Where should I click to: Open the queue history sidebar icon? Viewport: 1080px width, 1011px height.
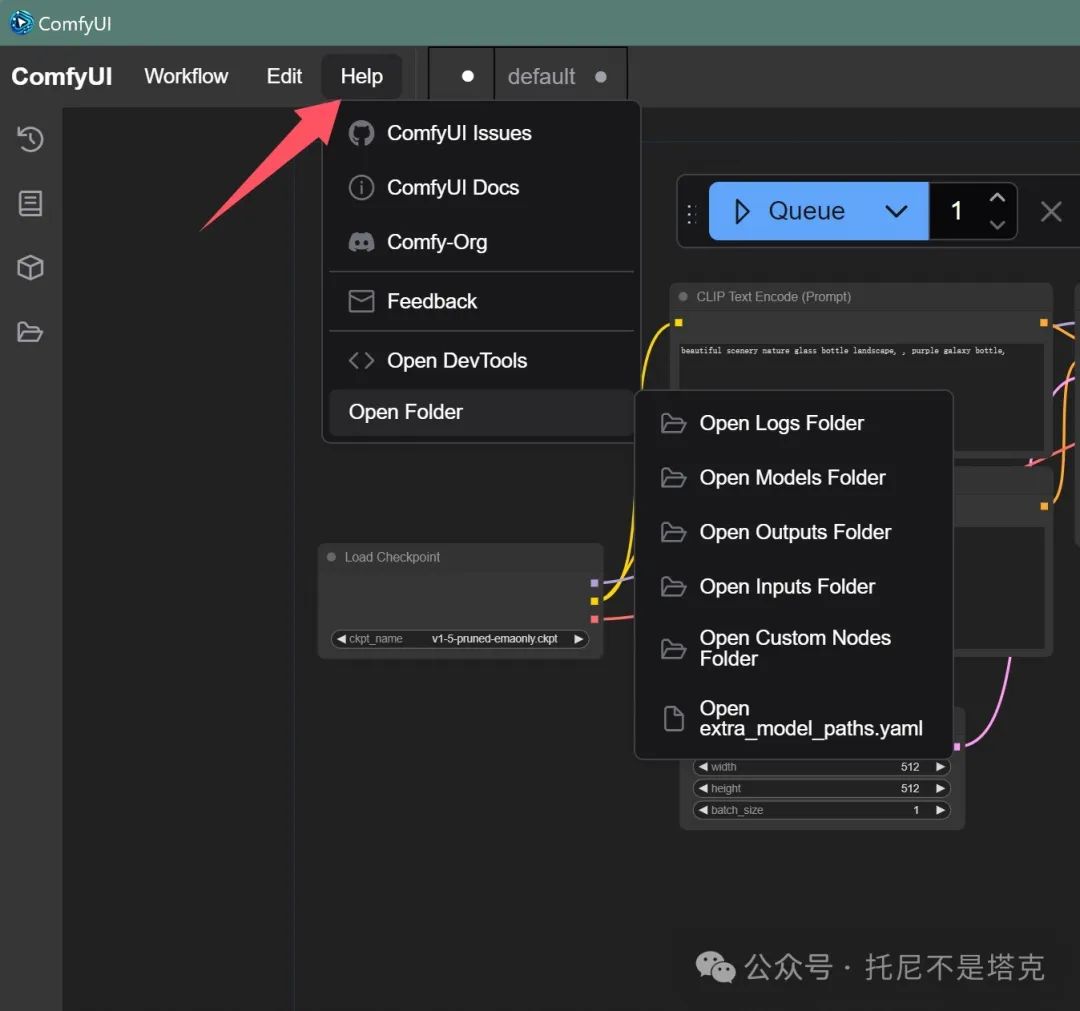click(30, 139)
